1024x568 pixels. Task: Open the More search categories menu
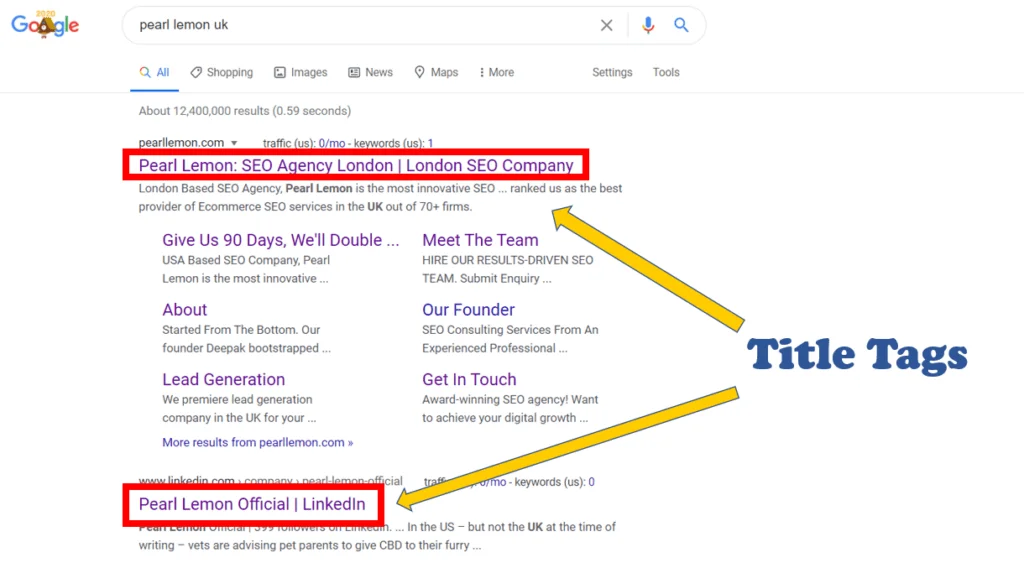pos(497,72)
